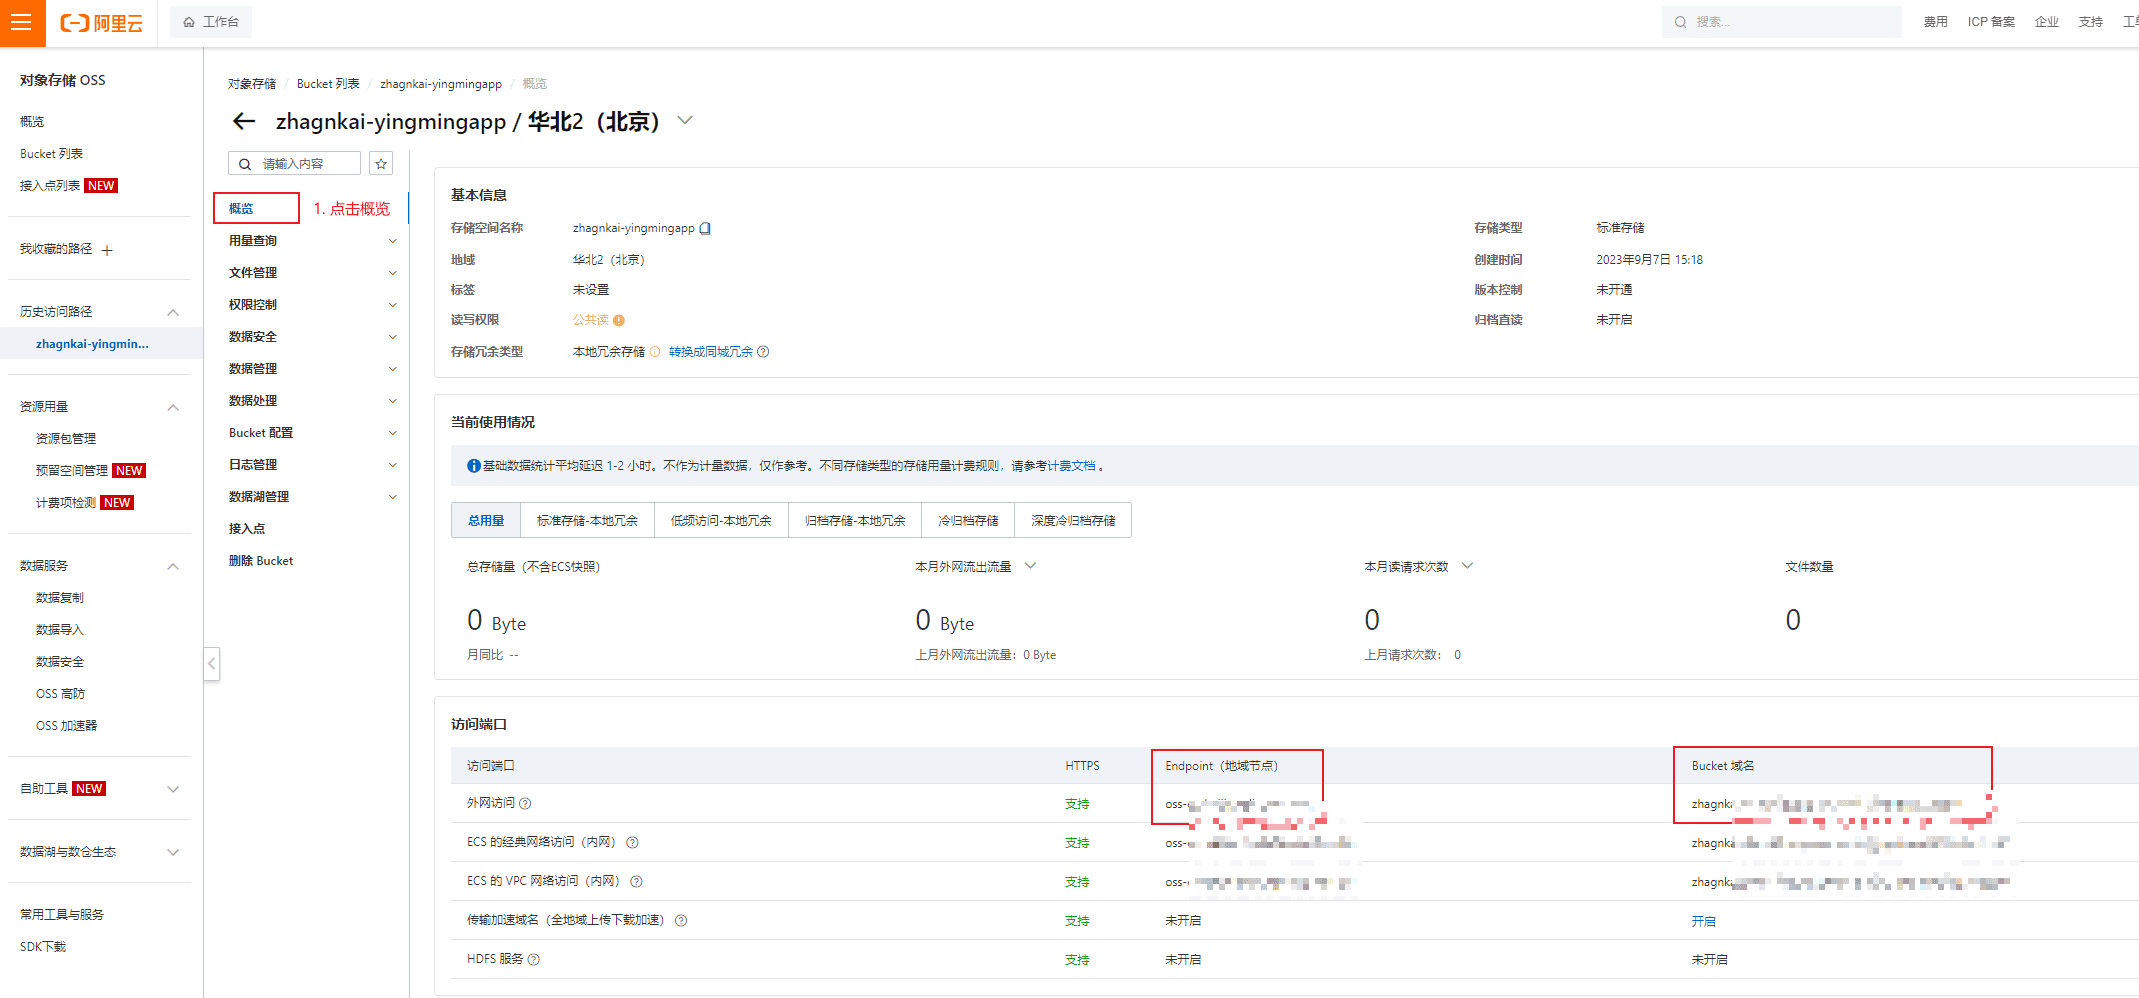Select the 总用量 tab

coord(486,520)
